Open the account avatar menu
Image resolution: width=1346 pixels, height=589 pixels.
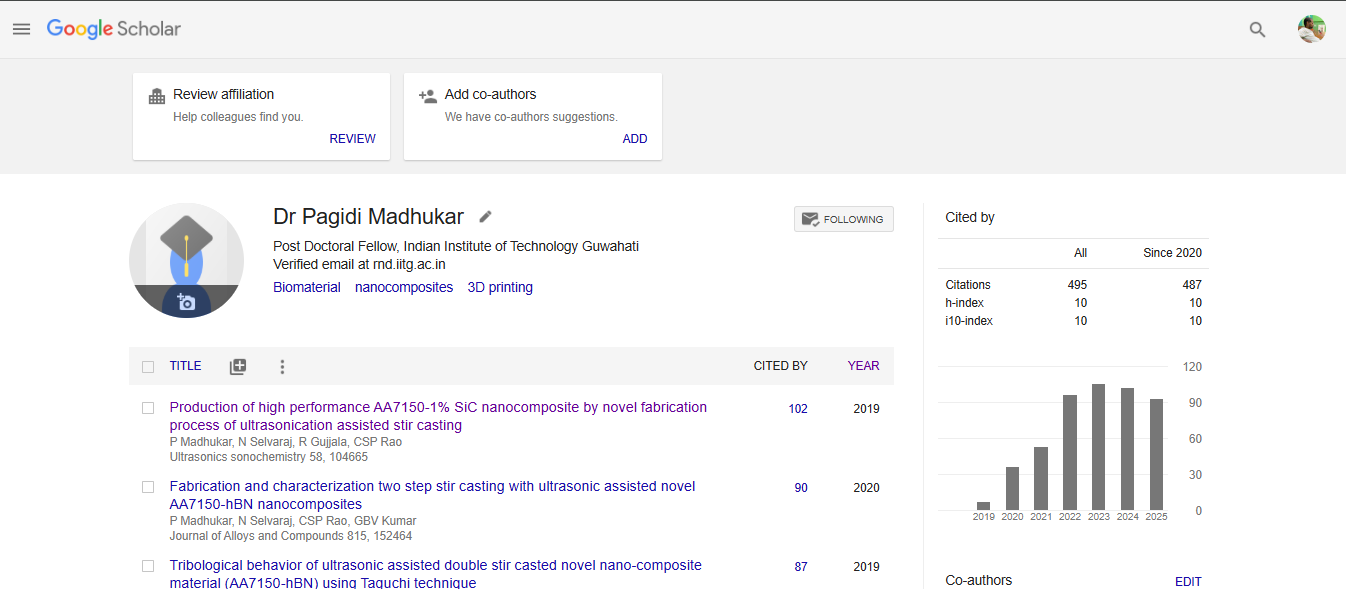[x=1311, y=29]
